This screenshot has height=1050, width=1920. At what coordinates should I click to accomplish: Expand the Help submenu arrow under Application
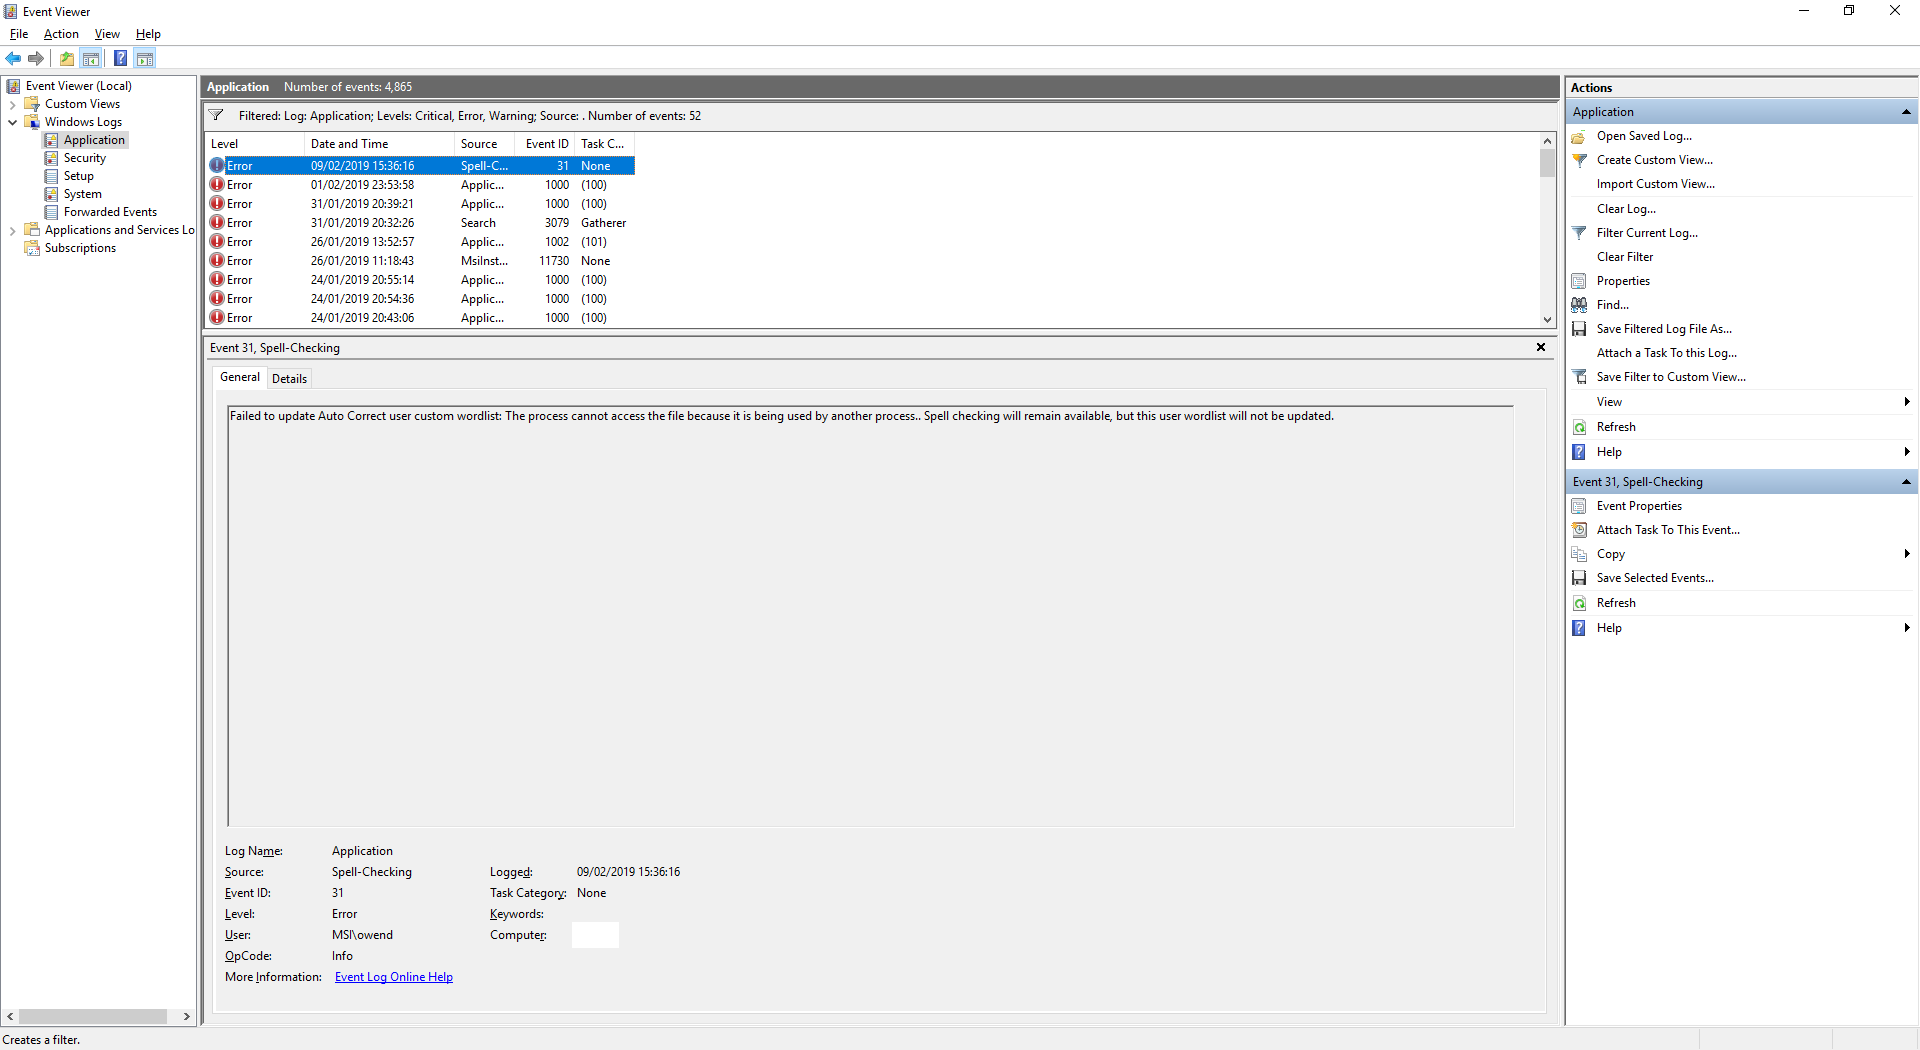click(1907, 452)
